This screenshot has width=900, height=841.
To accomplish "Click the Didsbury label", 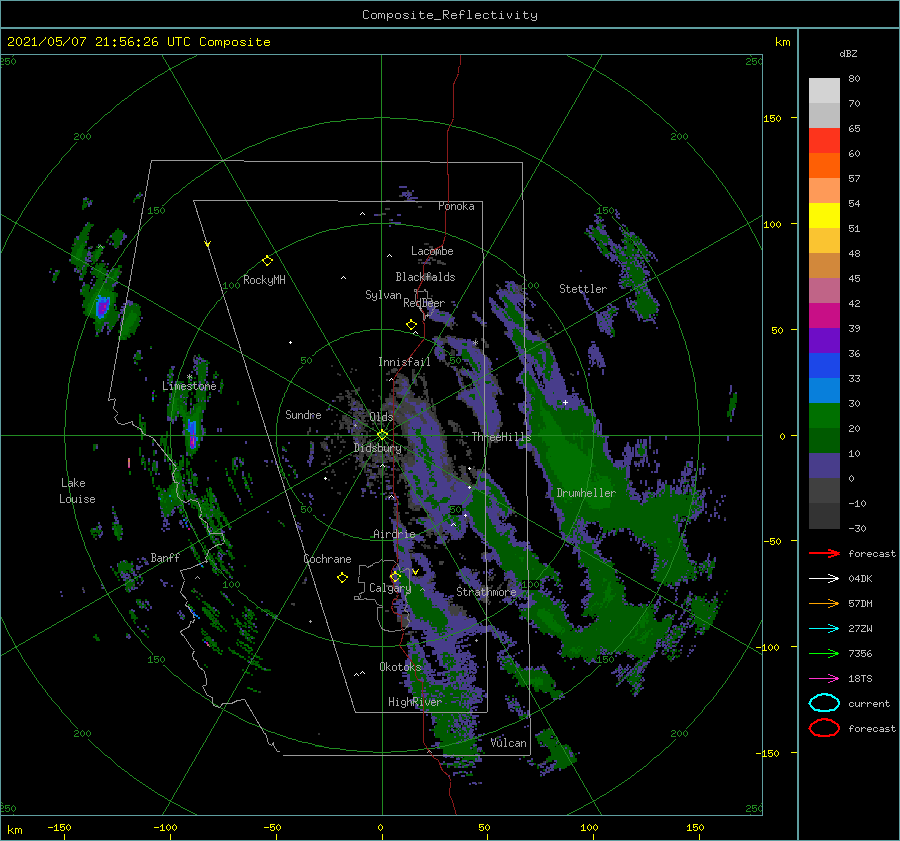I will (x=377, y=448).
